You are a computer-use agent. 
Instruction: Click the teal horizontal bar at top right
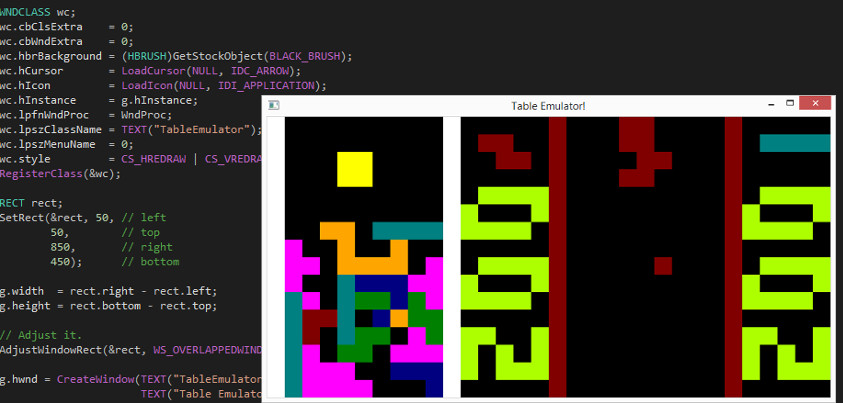click(x=794, y=143)
